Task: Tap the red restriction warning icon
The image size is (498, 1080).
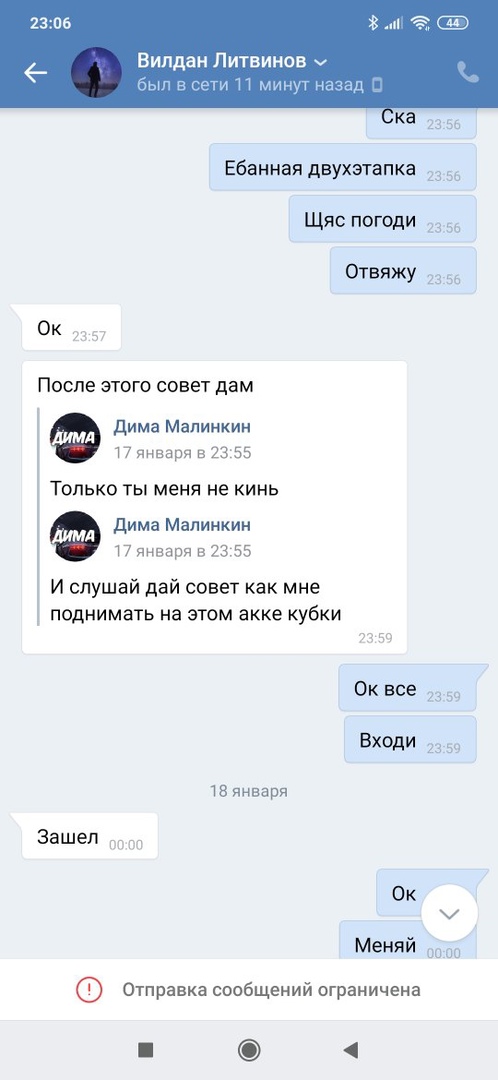Action: coord(89,990)
